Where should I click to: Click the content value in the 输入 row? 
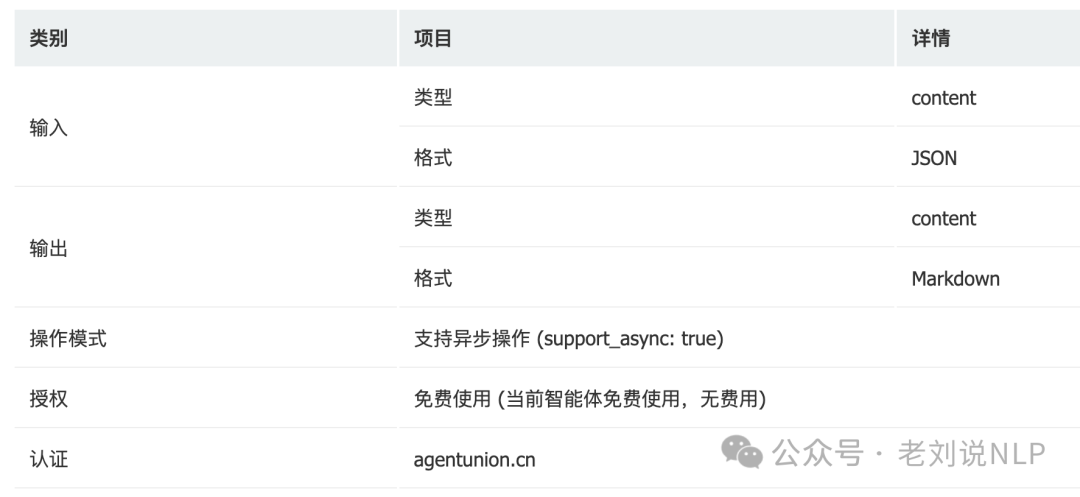(944, 98)
